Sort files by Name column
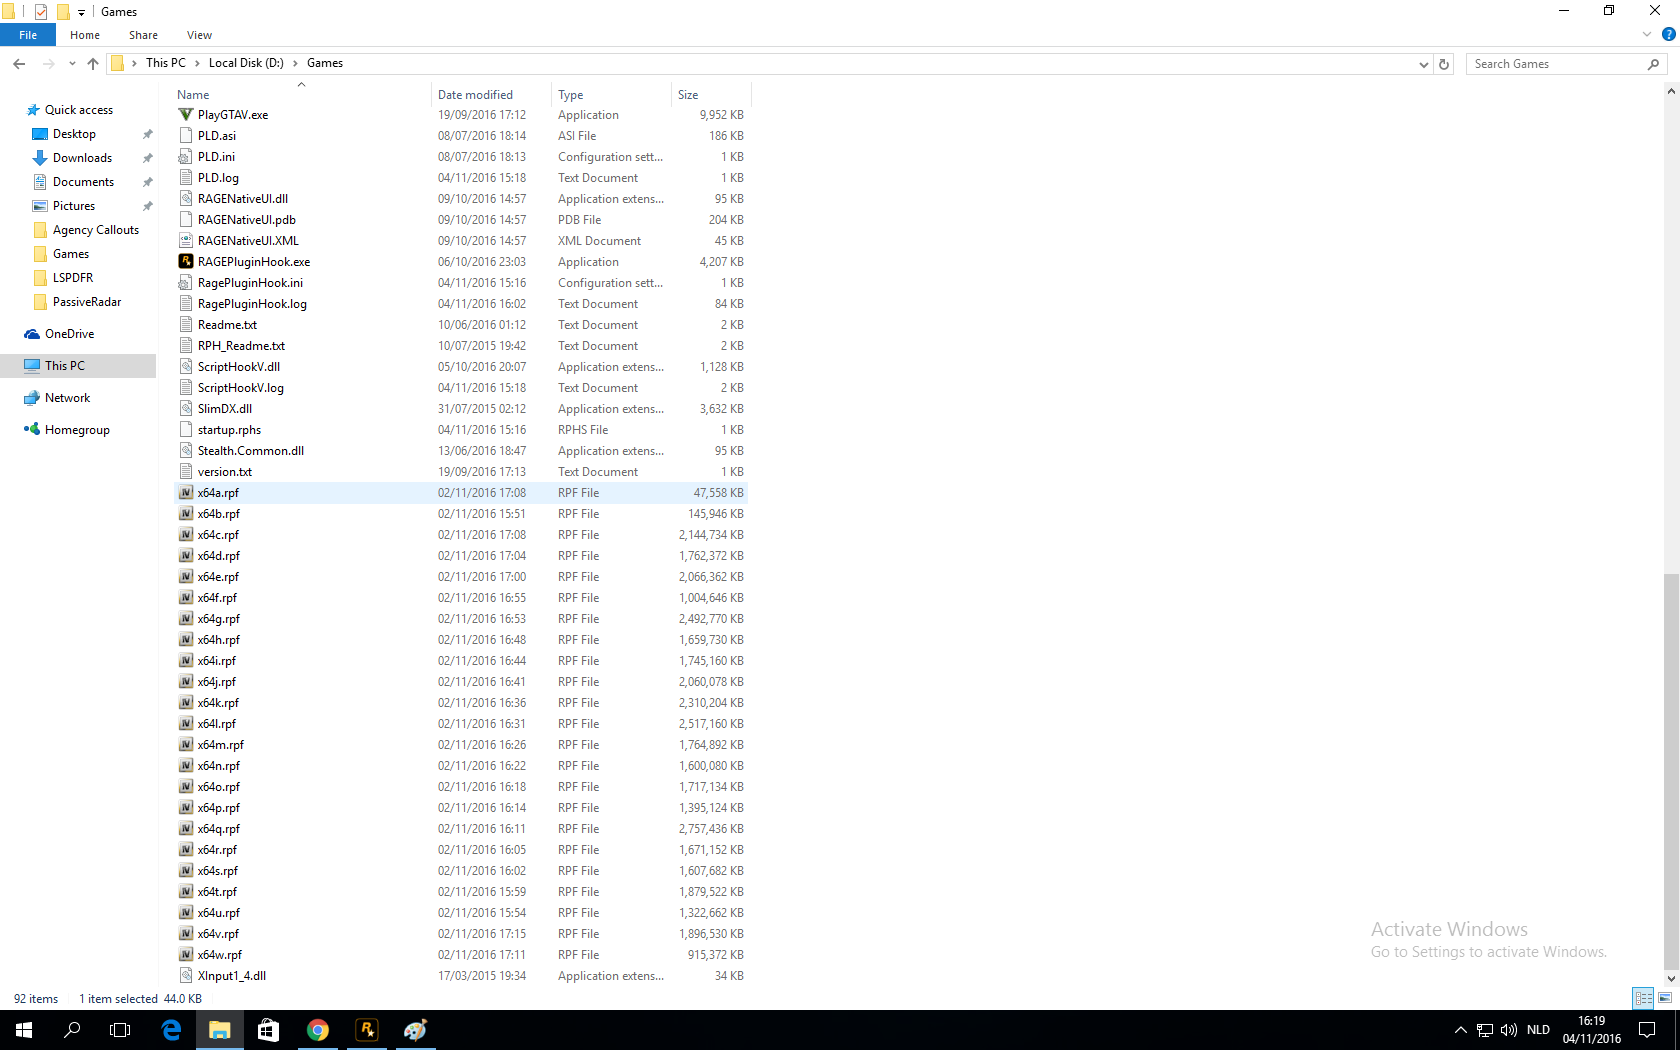 pyautogui.click(x=300, y=95)
